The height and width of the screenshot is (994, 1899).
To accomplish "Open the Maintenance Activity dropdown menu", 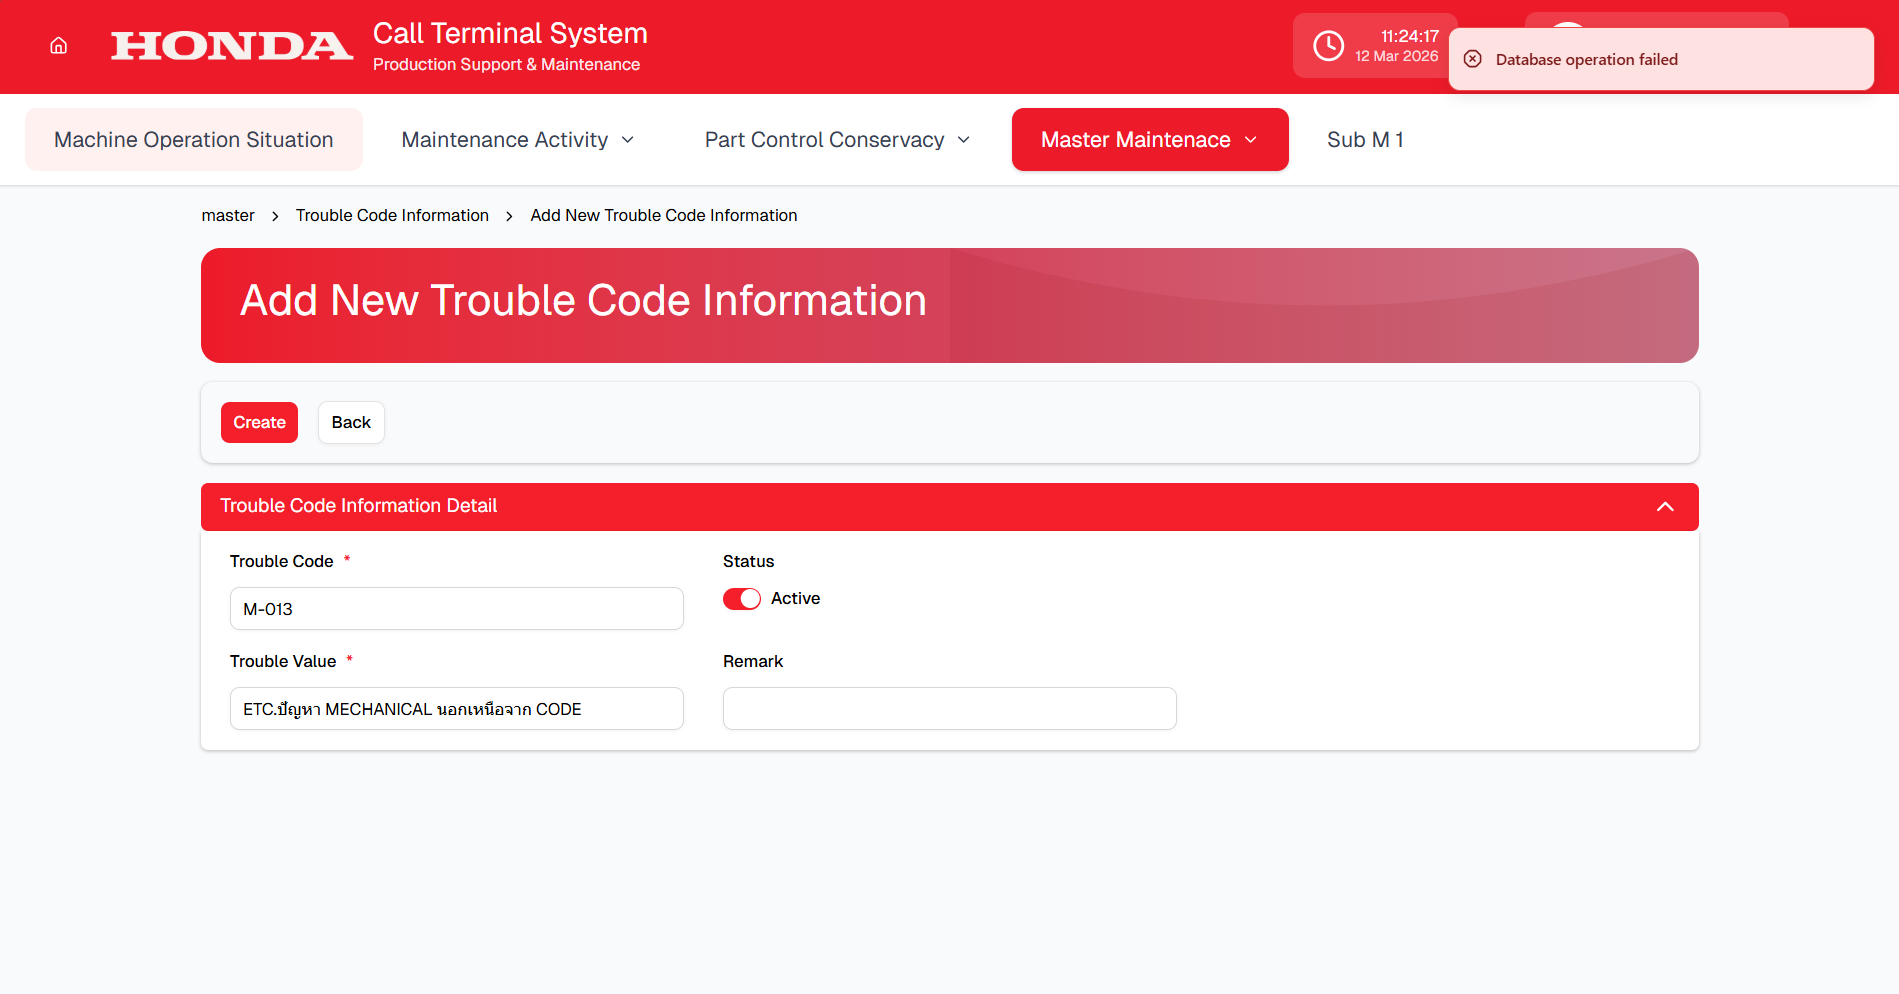I will [517, 140].
